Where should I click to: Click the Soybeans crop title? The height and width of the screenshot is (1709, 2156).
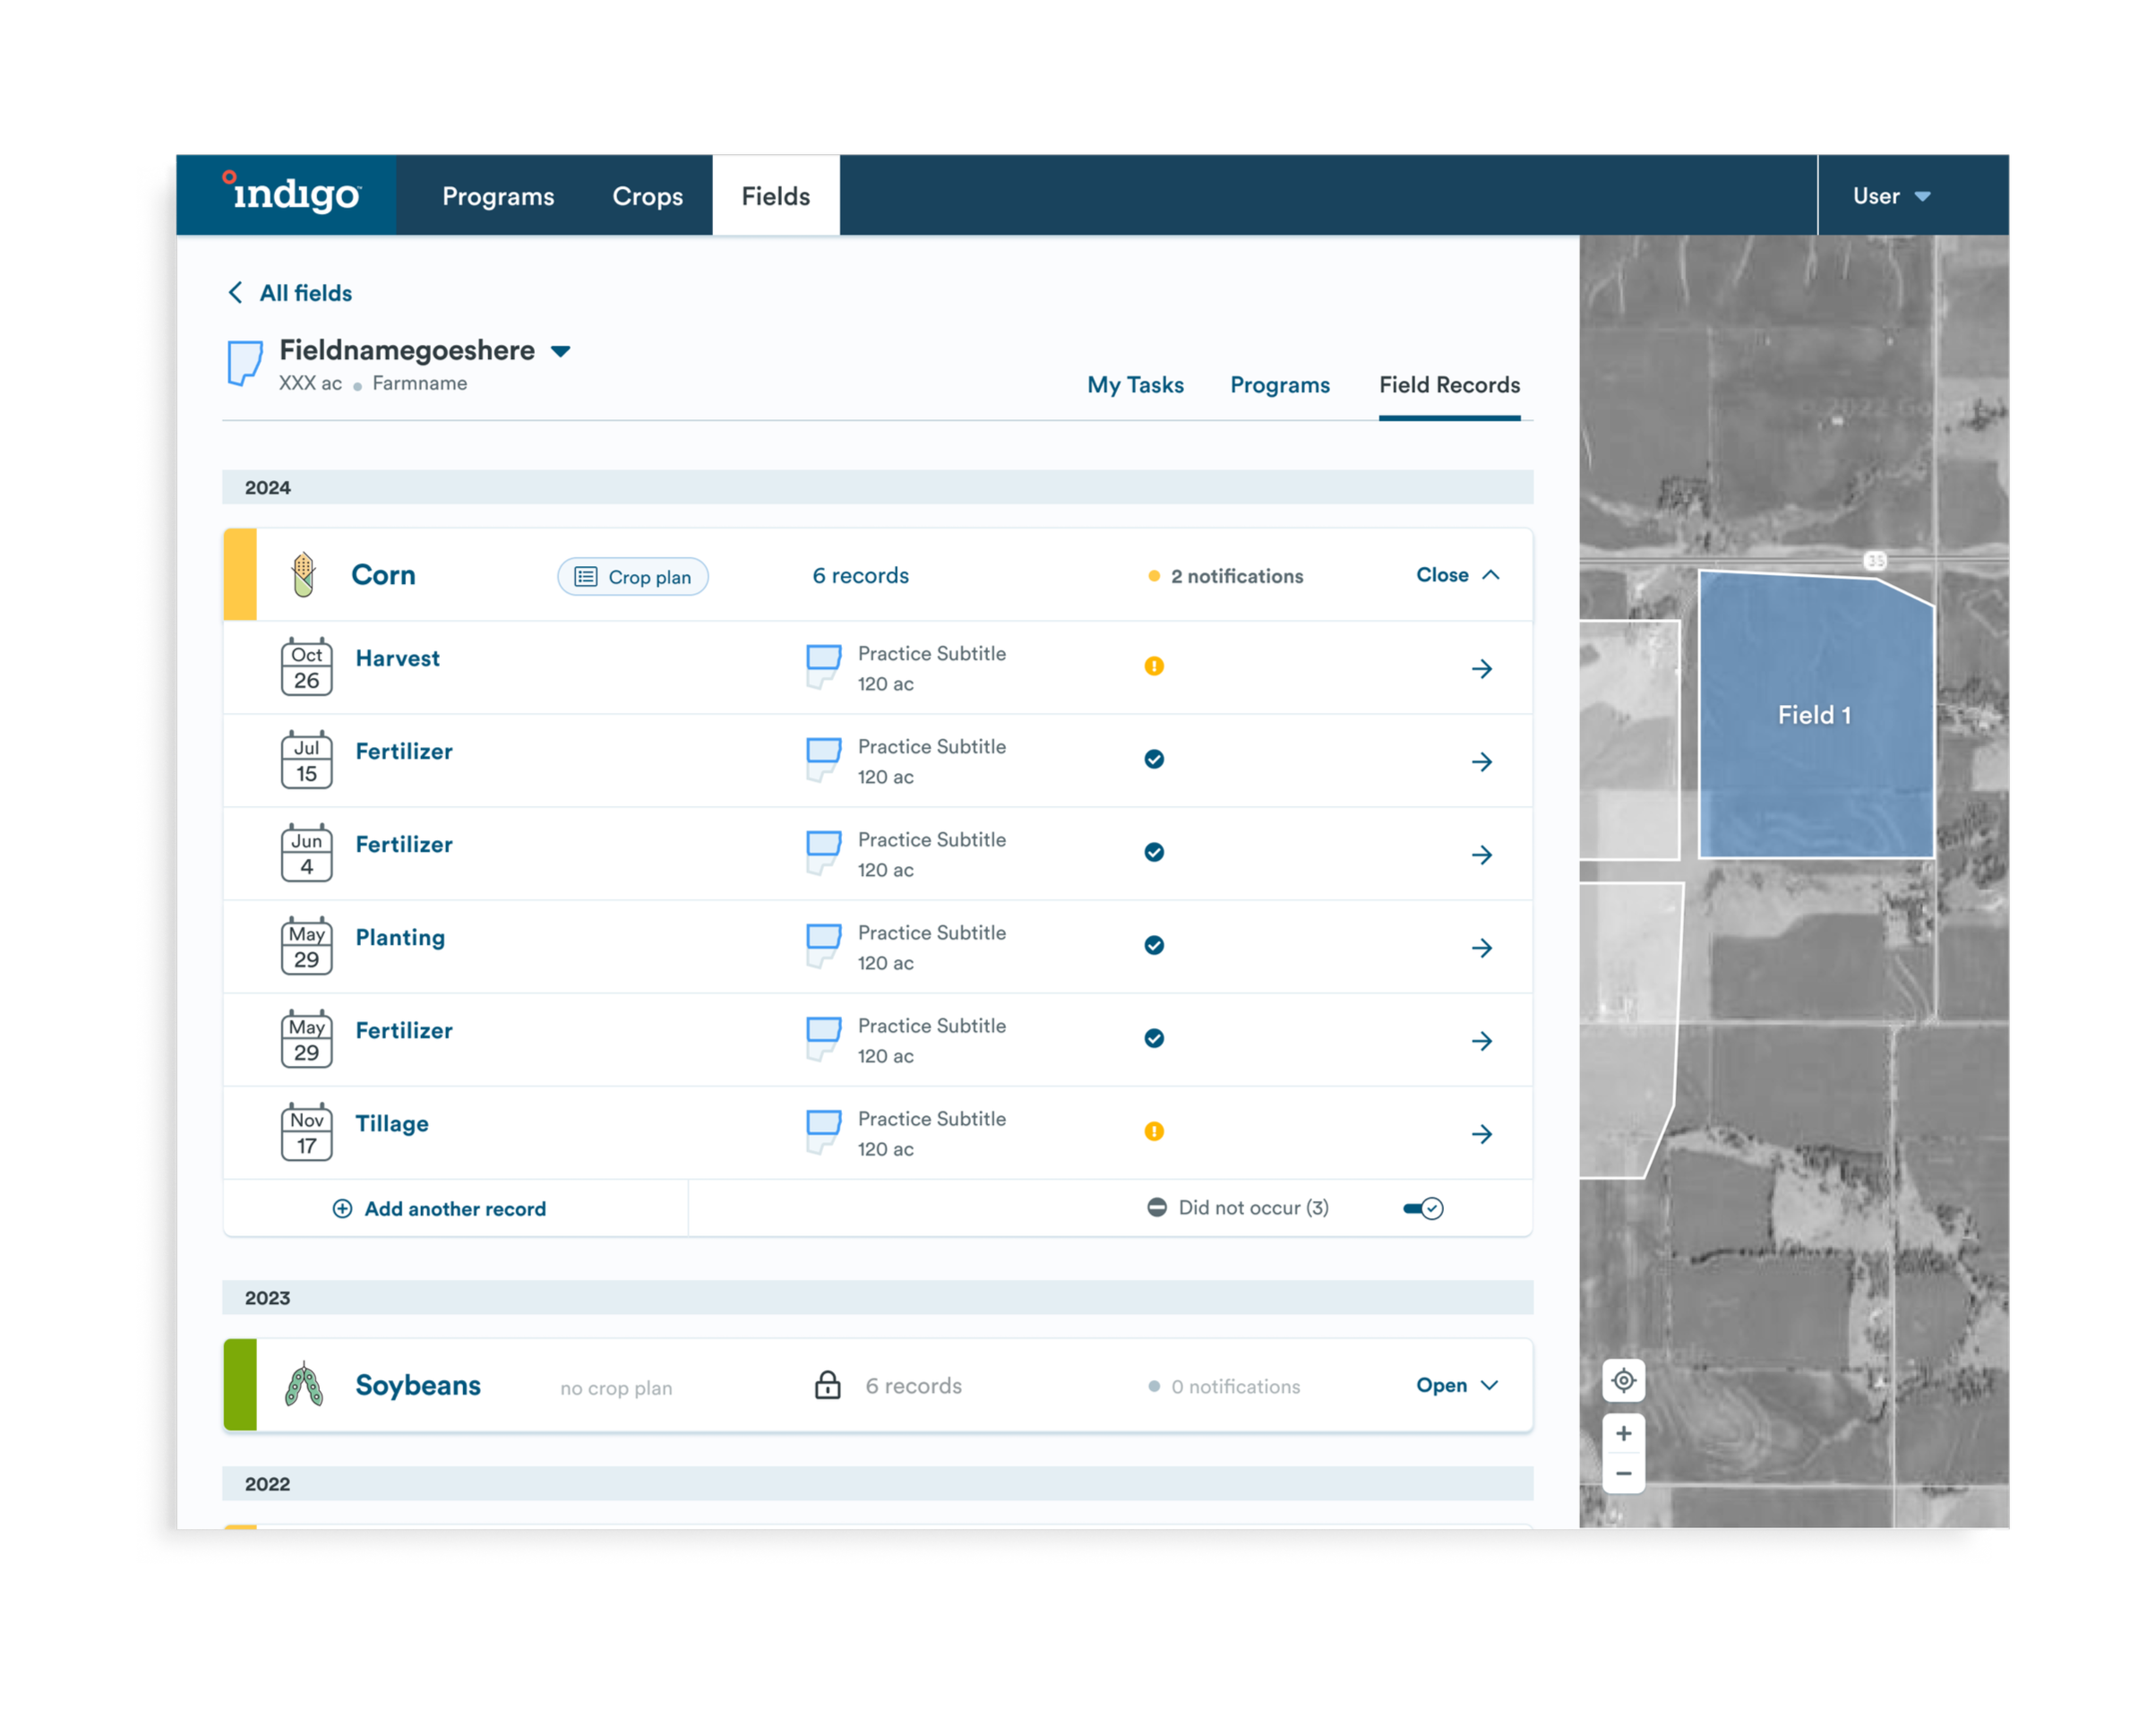[x=418, y=1385]
